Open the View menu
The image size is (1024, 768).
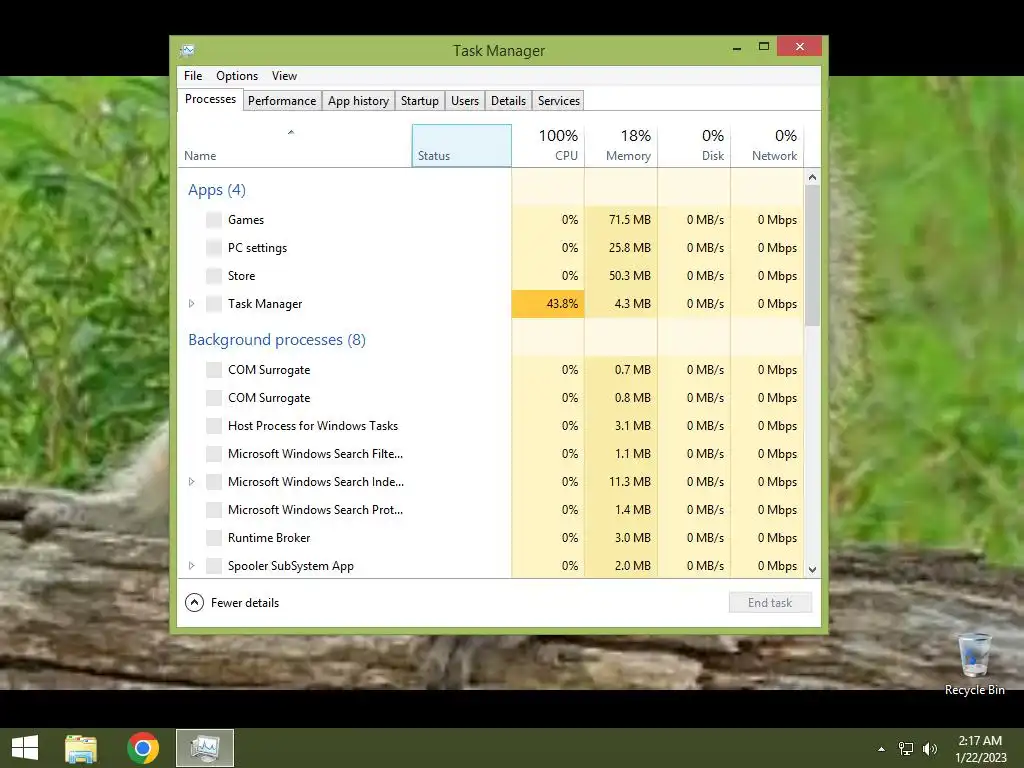(x=284, y=76)
